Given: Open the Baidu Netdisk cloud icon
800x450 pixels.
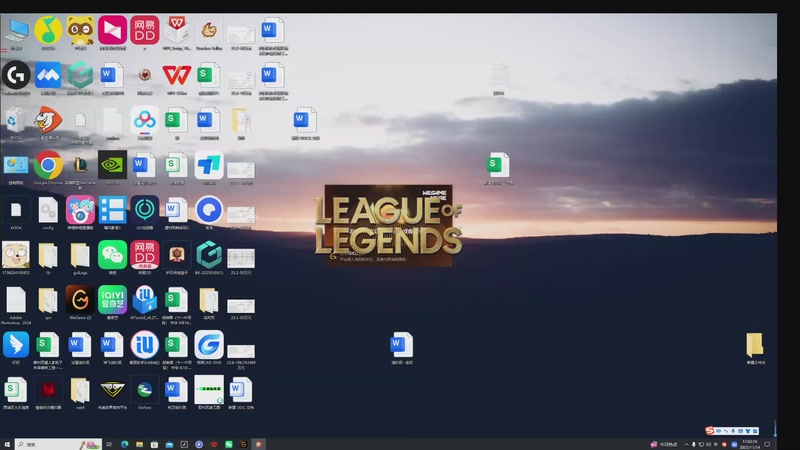Looking at the screenshot, I should point(144,120).
